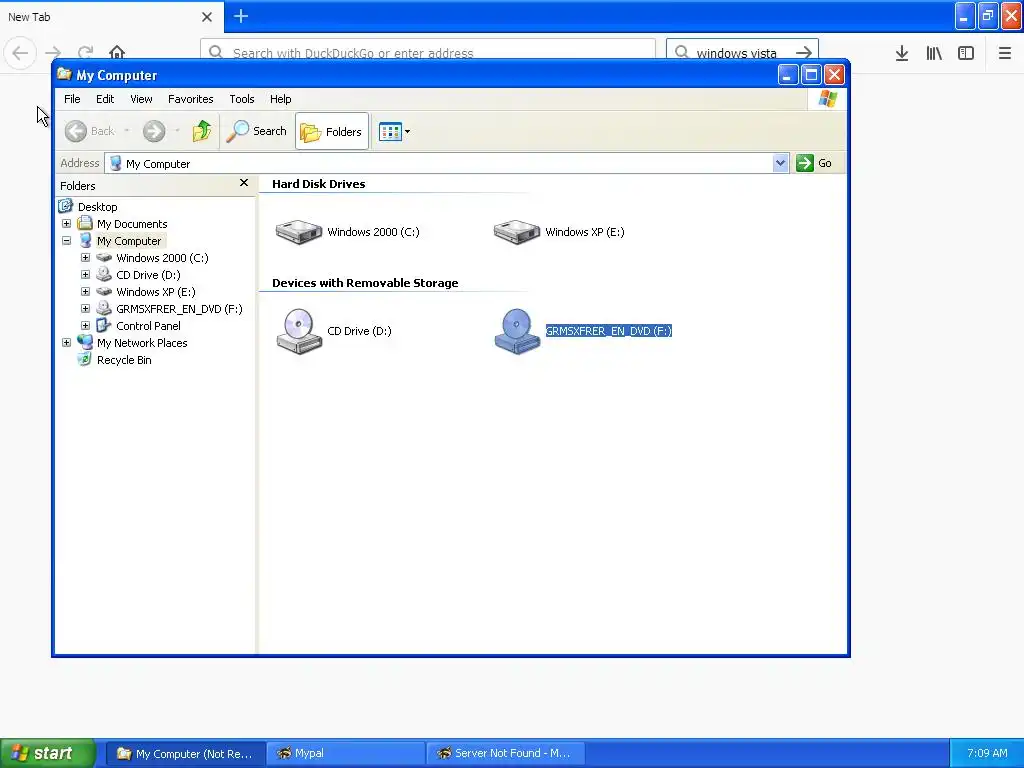Switch to Server Not Found taskbar button

click(505, 754)
